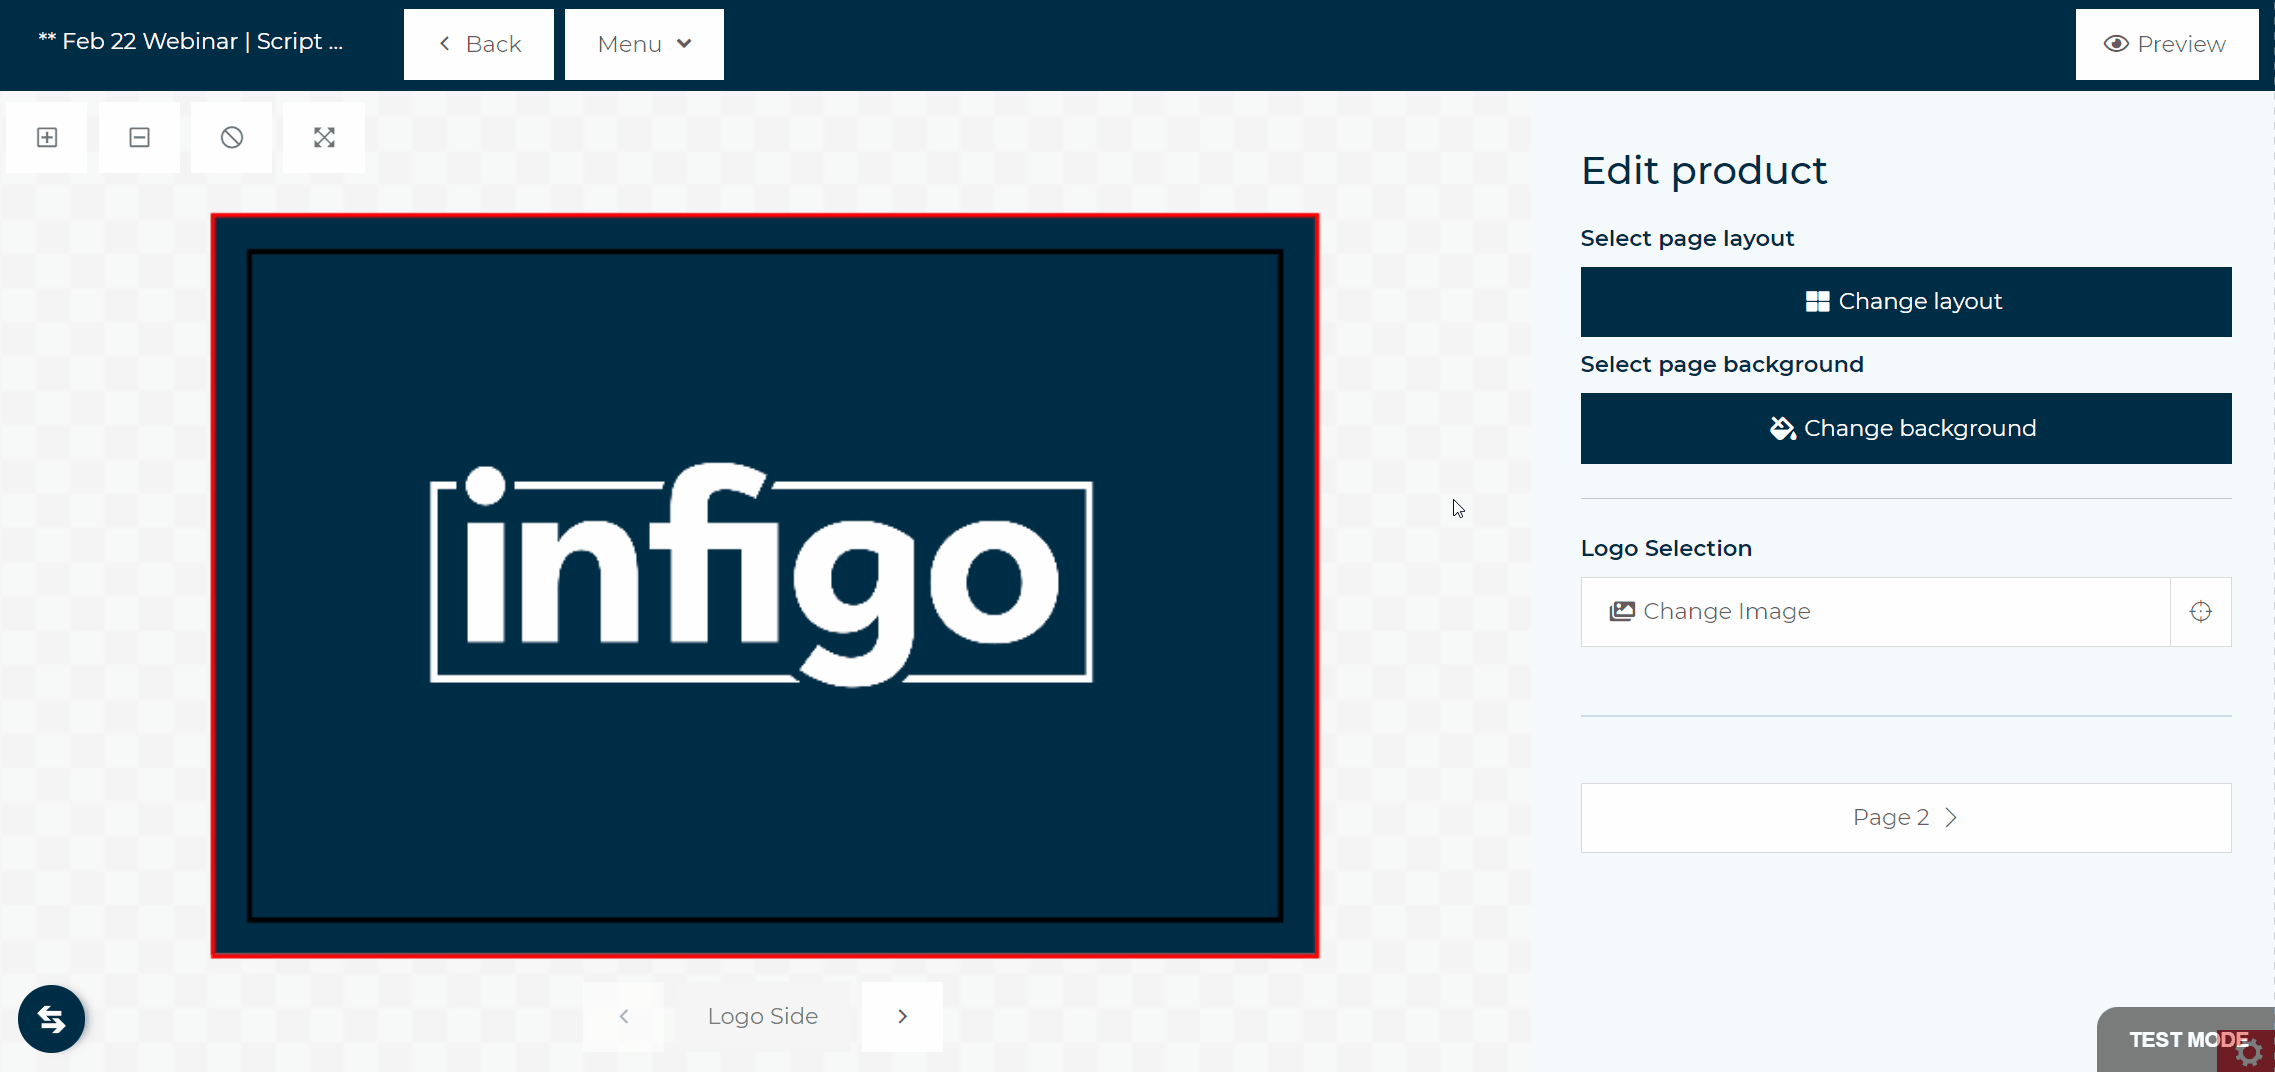Screen dimensions: 2275x1072
Task: Open the Menu dropdown
Action: pyautogui.click(x=644, y=44)
